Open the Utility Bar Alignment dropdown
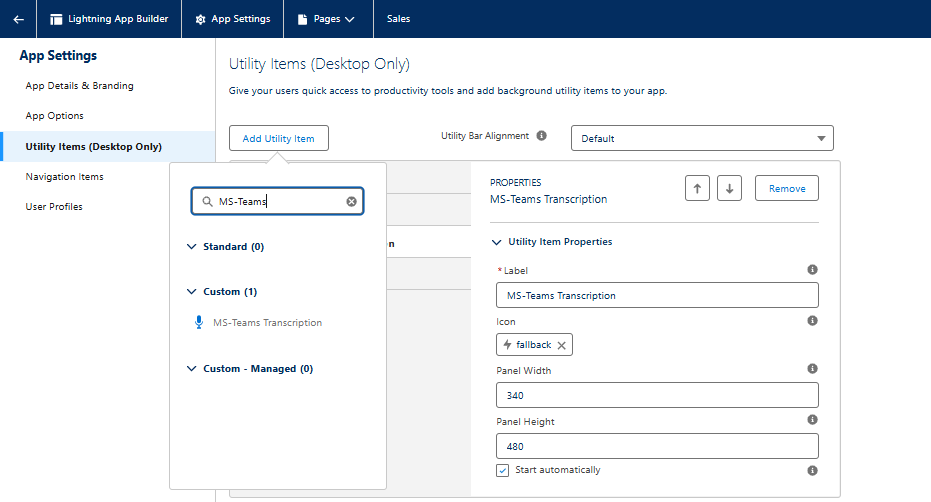 point(702,138)
